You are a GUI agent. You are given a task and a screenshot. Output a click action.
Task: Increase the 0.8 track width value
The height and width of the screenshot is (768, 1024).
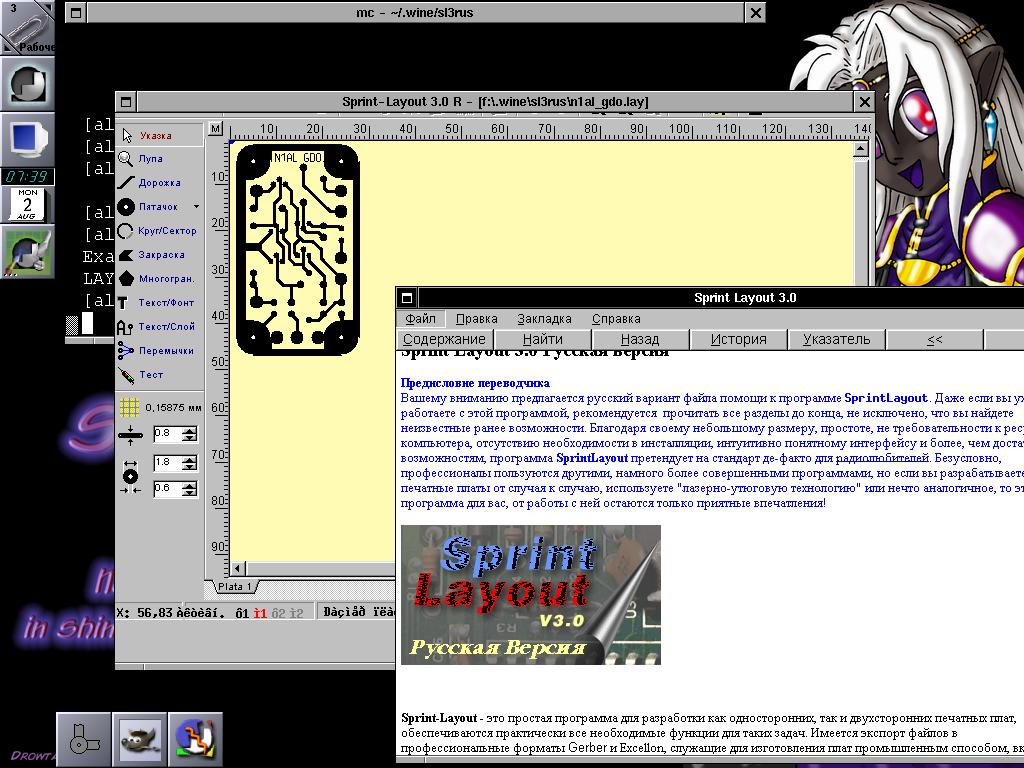click(x=189, y=430)
